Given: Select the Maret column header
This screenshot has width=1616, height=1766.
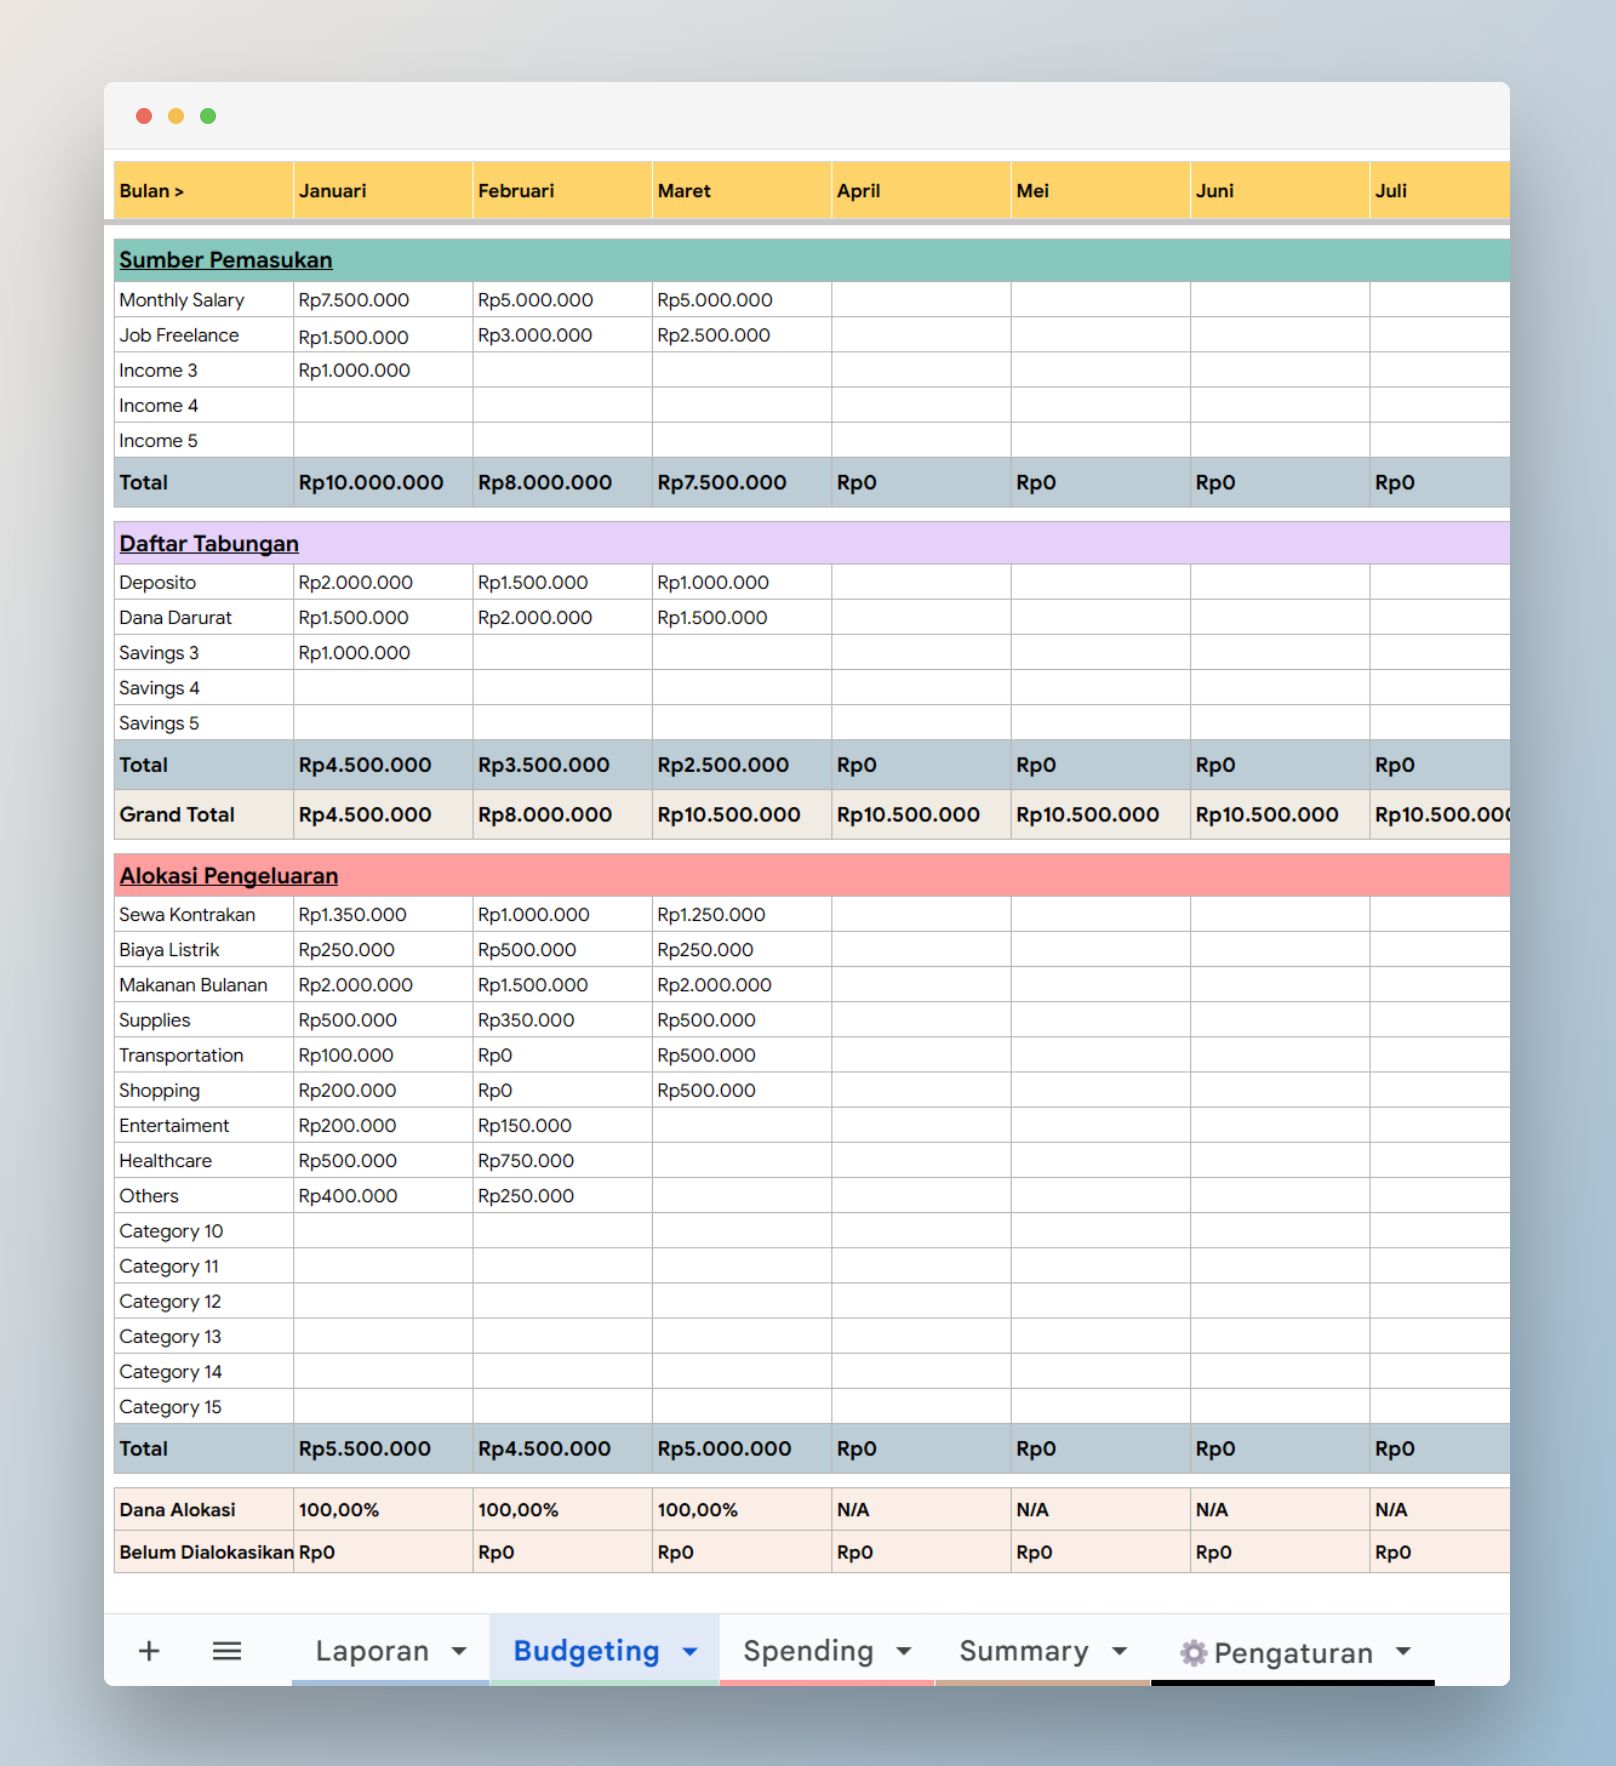Looking at the screenshot, I should [742, 190].
